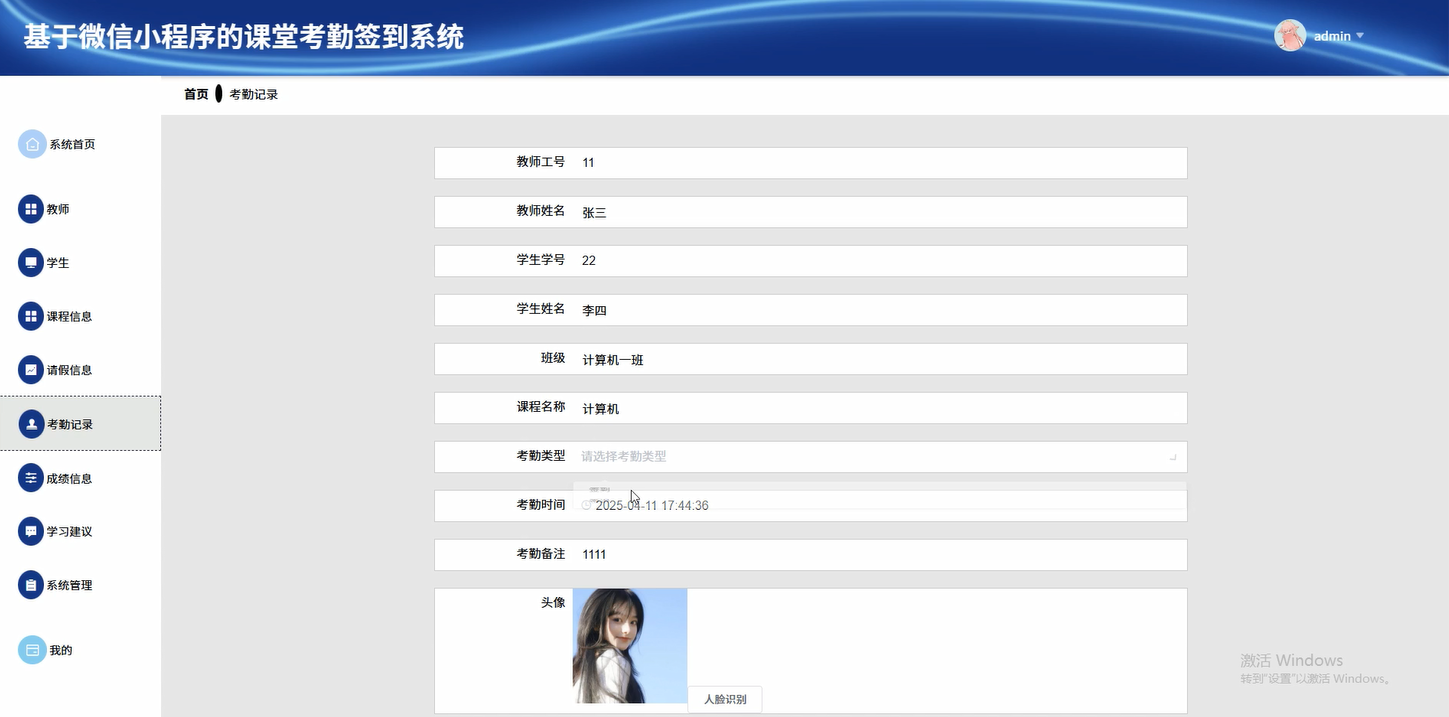
Task: Open 课程信息 menu item
Action: coord(80,316)
